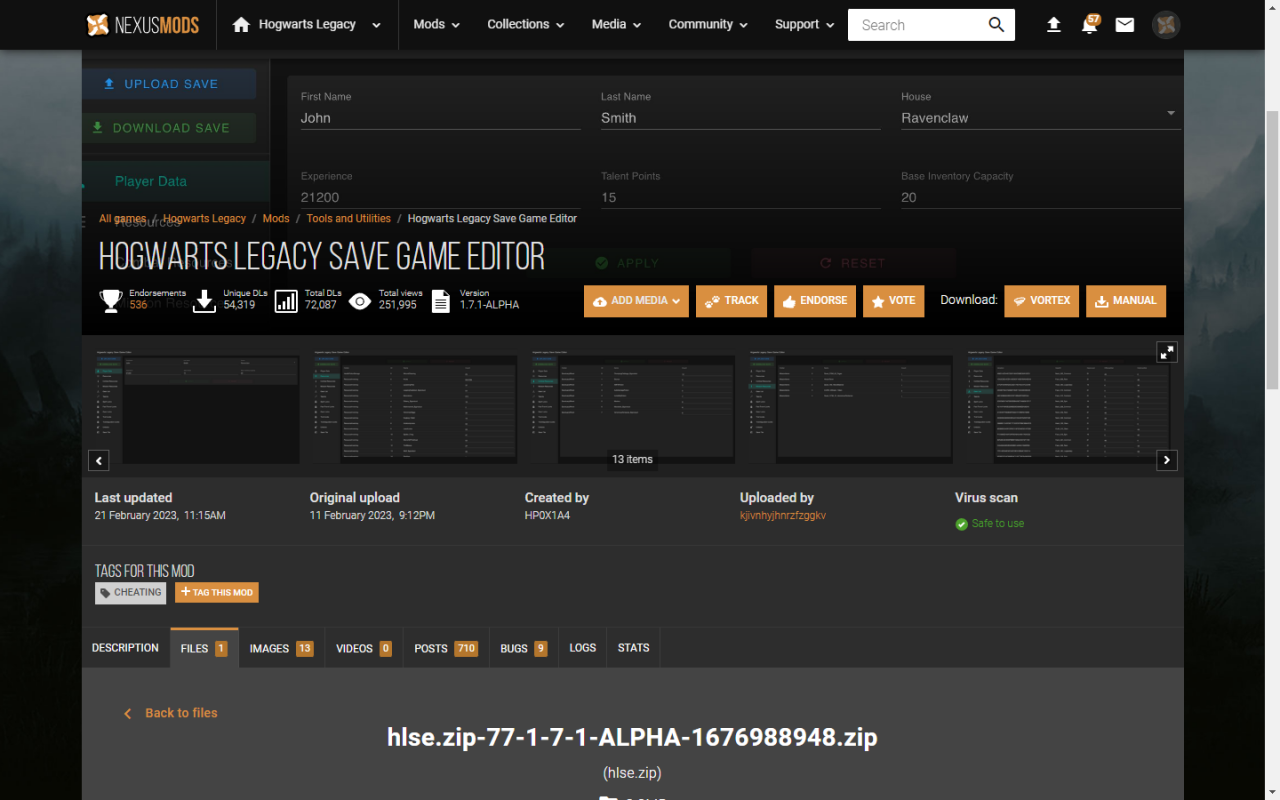Screen dimensions: 1280x800
Task: Download with the Vortex button
Action: click(1041, 301)
